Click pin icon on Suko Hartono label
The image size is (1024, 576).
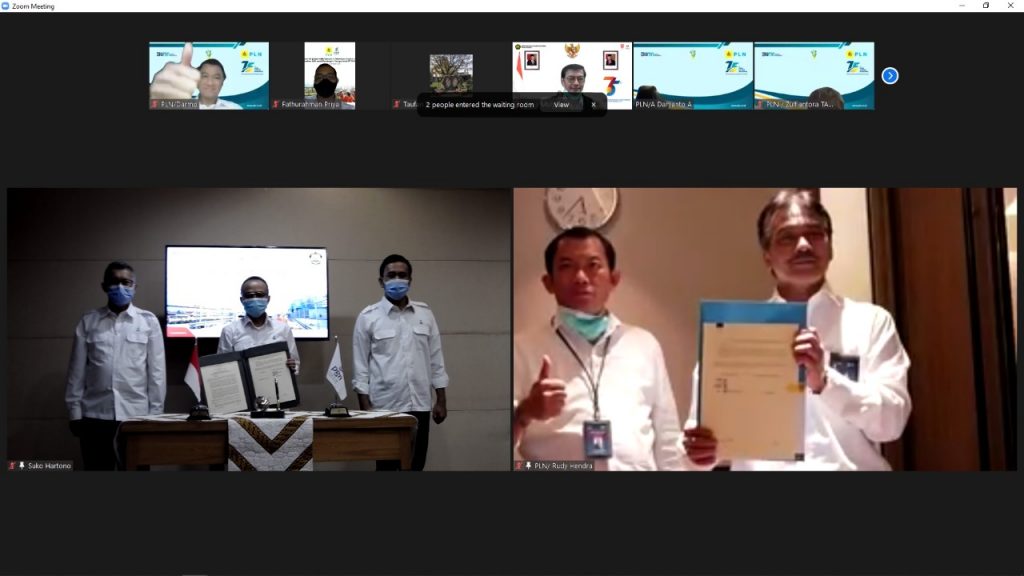pos(22,465)
